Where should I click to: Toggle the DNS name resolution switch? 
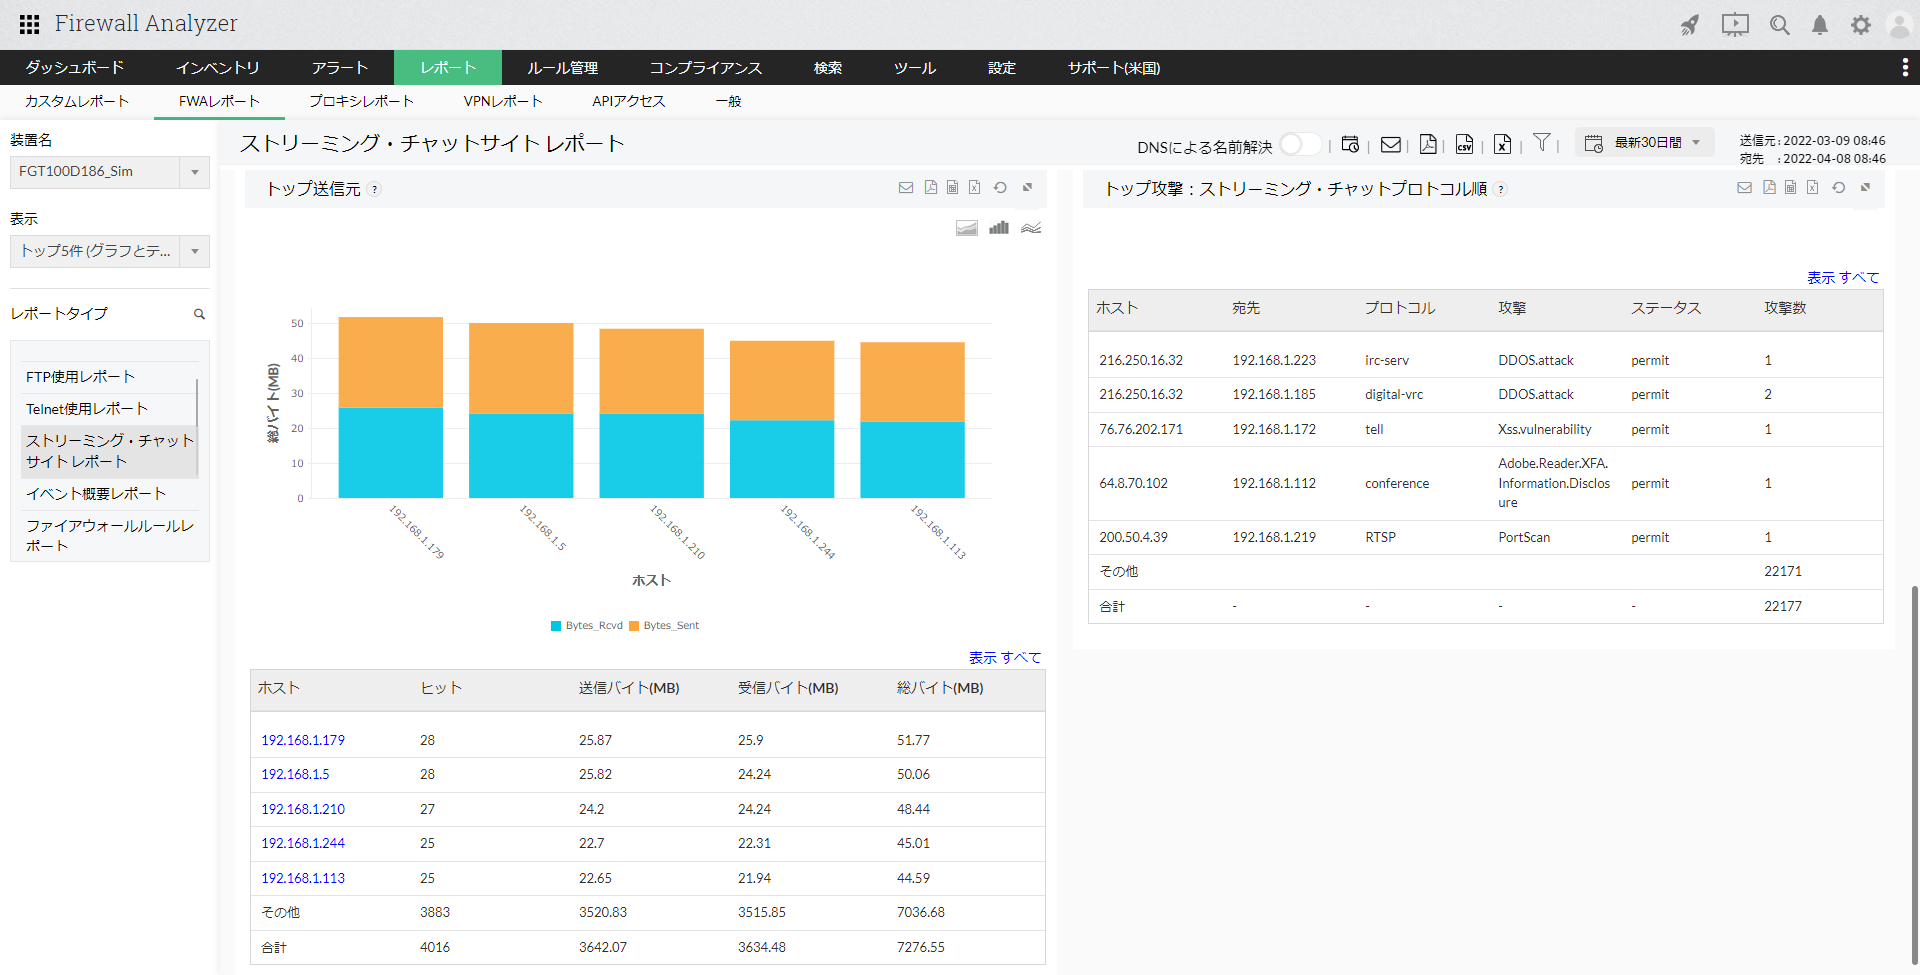point(1300,145)
